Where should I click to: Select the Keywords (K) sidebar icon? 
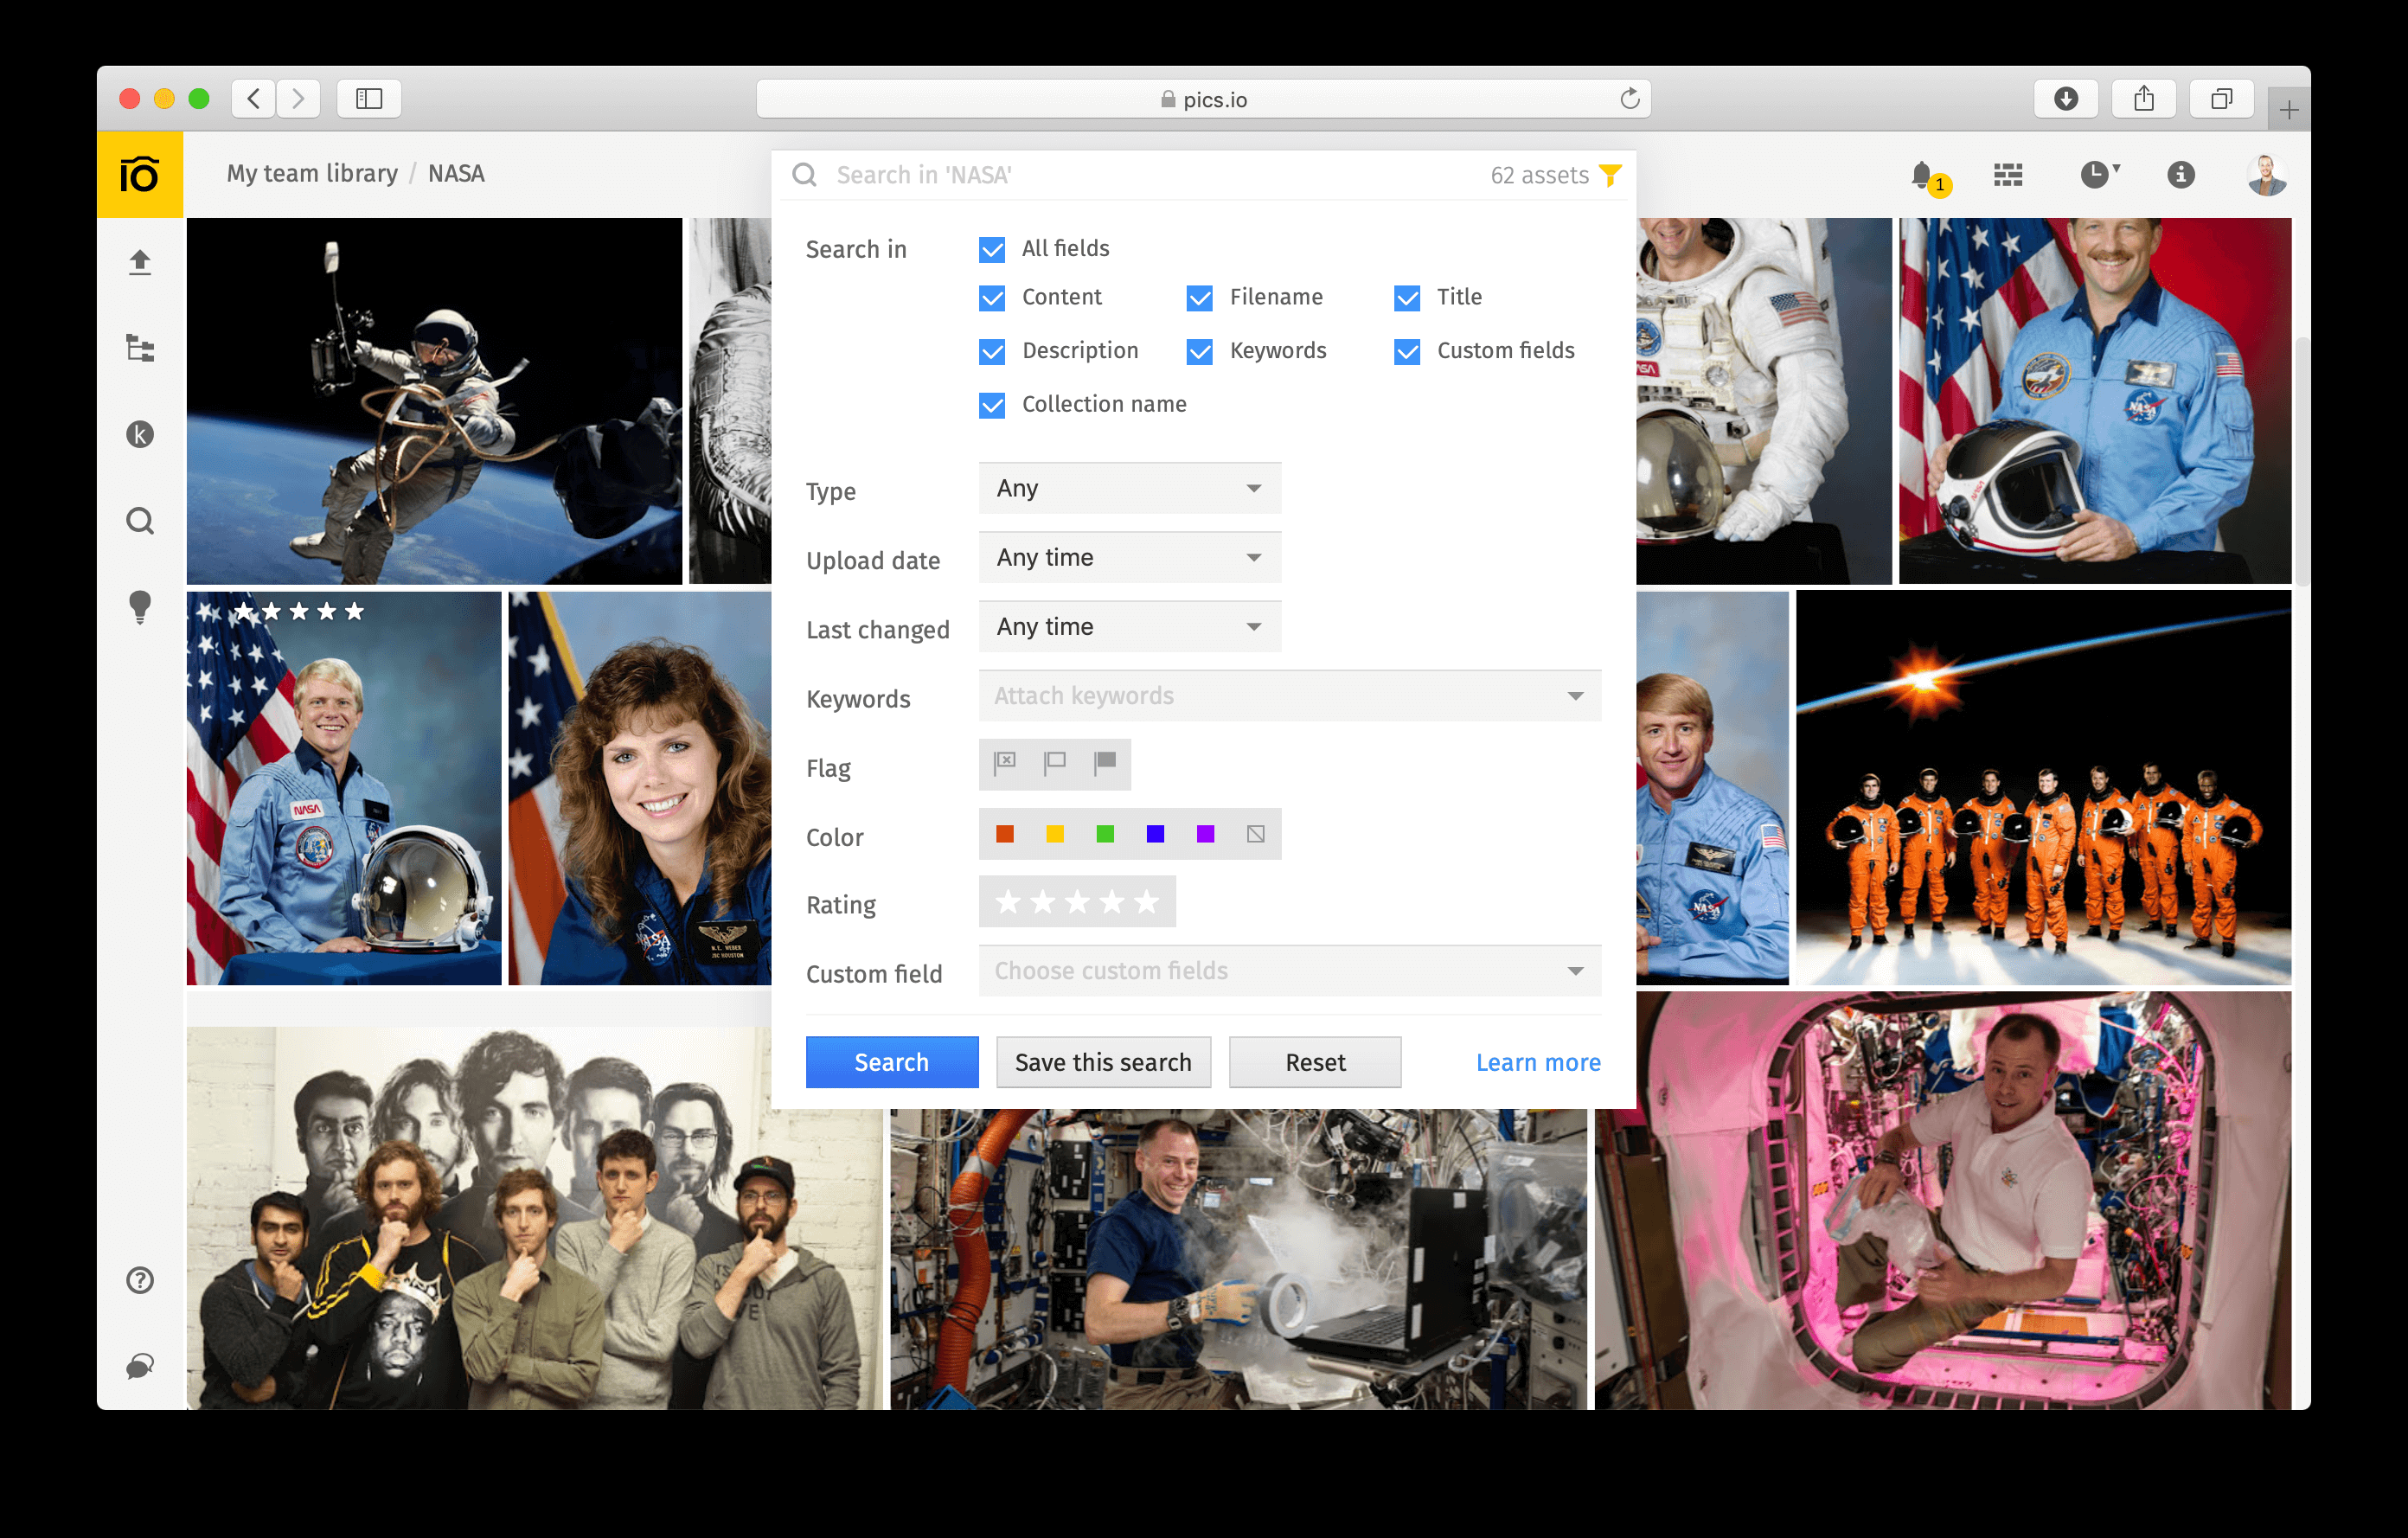point(140,434)
